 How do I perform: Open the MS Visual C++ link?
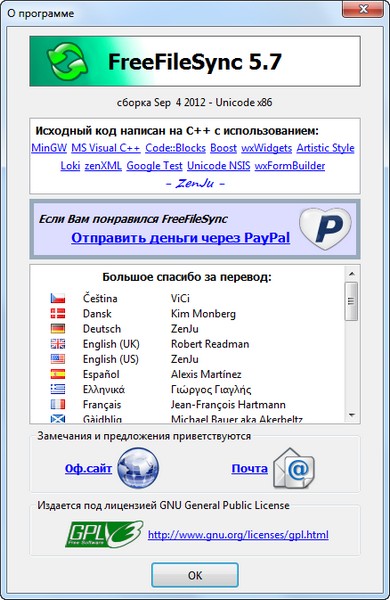(x=106, y=148)
